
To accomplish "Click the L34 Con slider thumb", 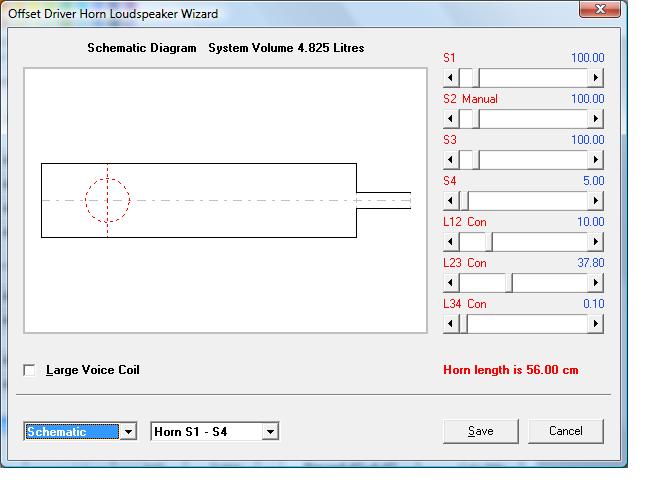I will pos(463,323).
